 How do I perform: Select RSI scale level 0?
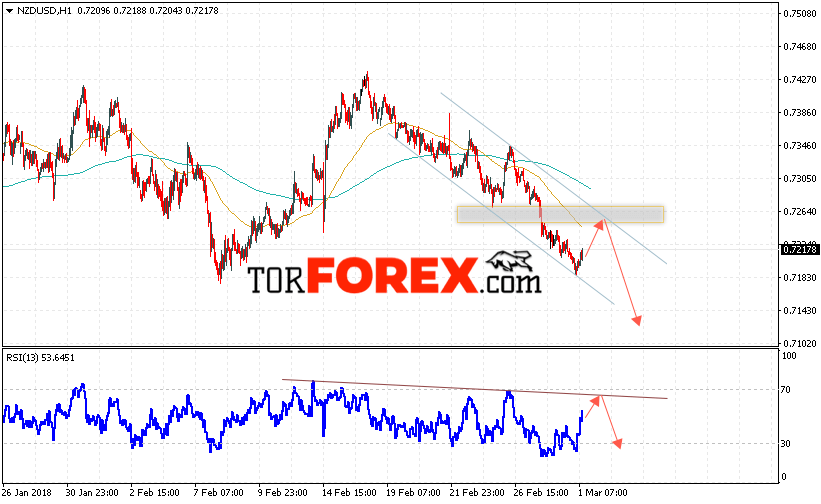pos(784,476)
